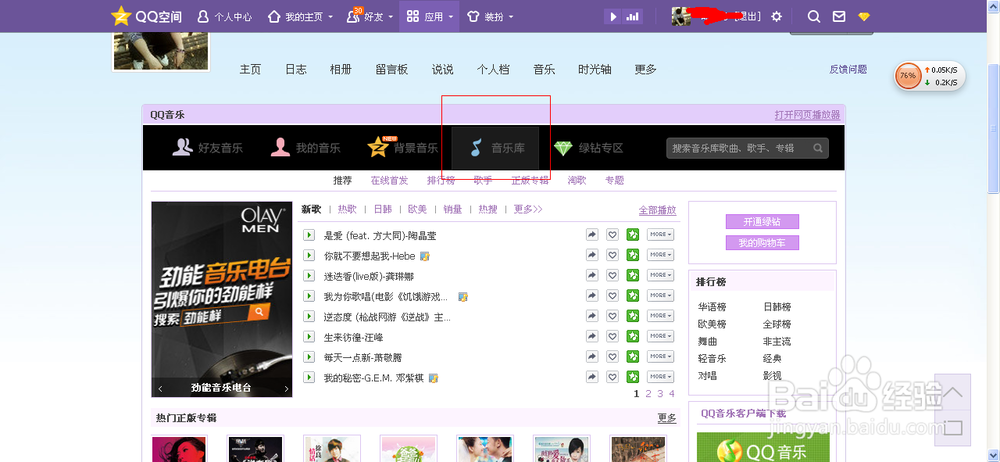Set 是爱 (feat. 方大同) as background music green icon
The height and width of the screenshot is (462, 1000).
(633, 235)
